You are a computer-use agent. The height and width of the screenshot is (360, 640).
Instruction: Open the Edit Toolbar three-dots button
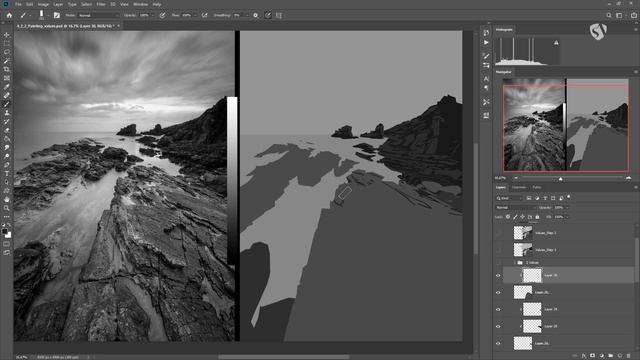tap(7, 217)
